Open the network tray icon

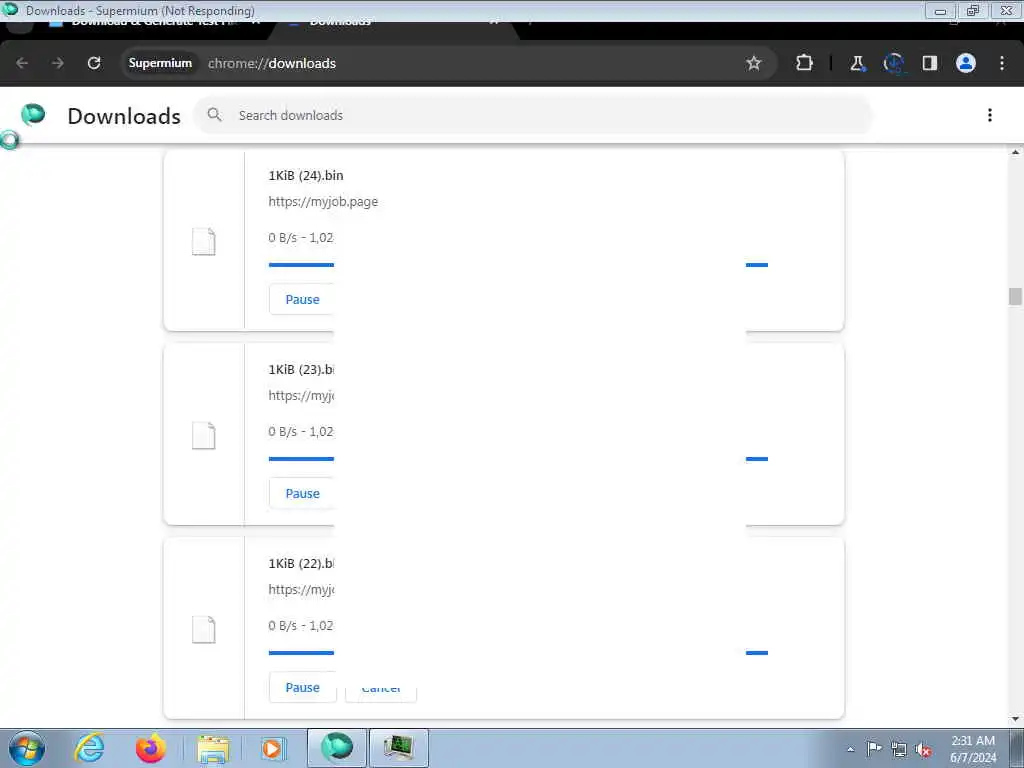(x=899, y=749)
